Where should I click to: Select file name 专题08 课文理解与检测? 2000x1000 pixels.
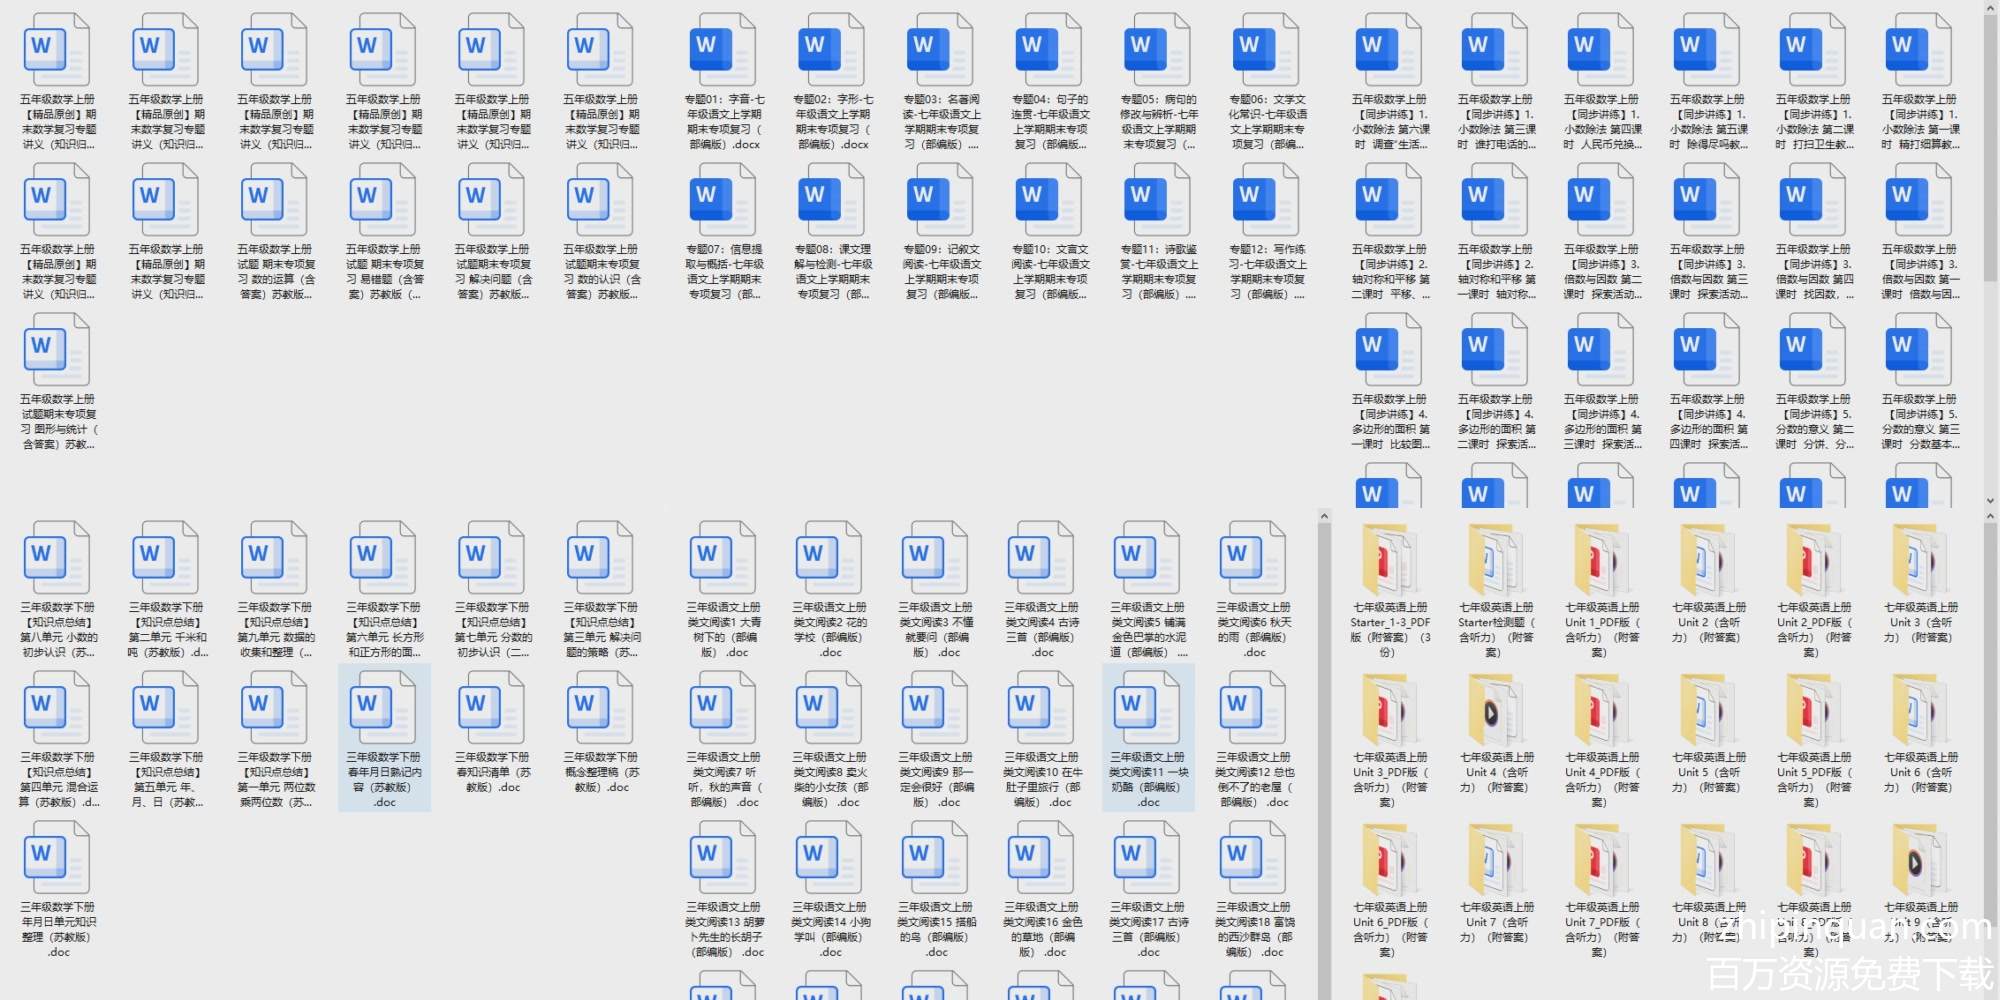pyautogui.click(x=832, y=272)
